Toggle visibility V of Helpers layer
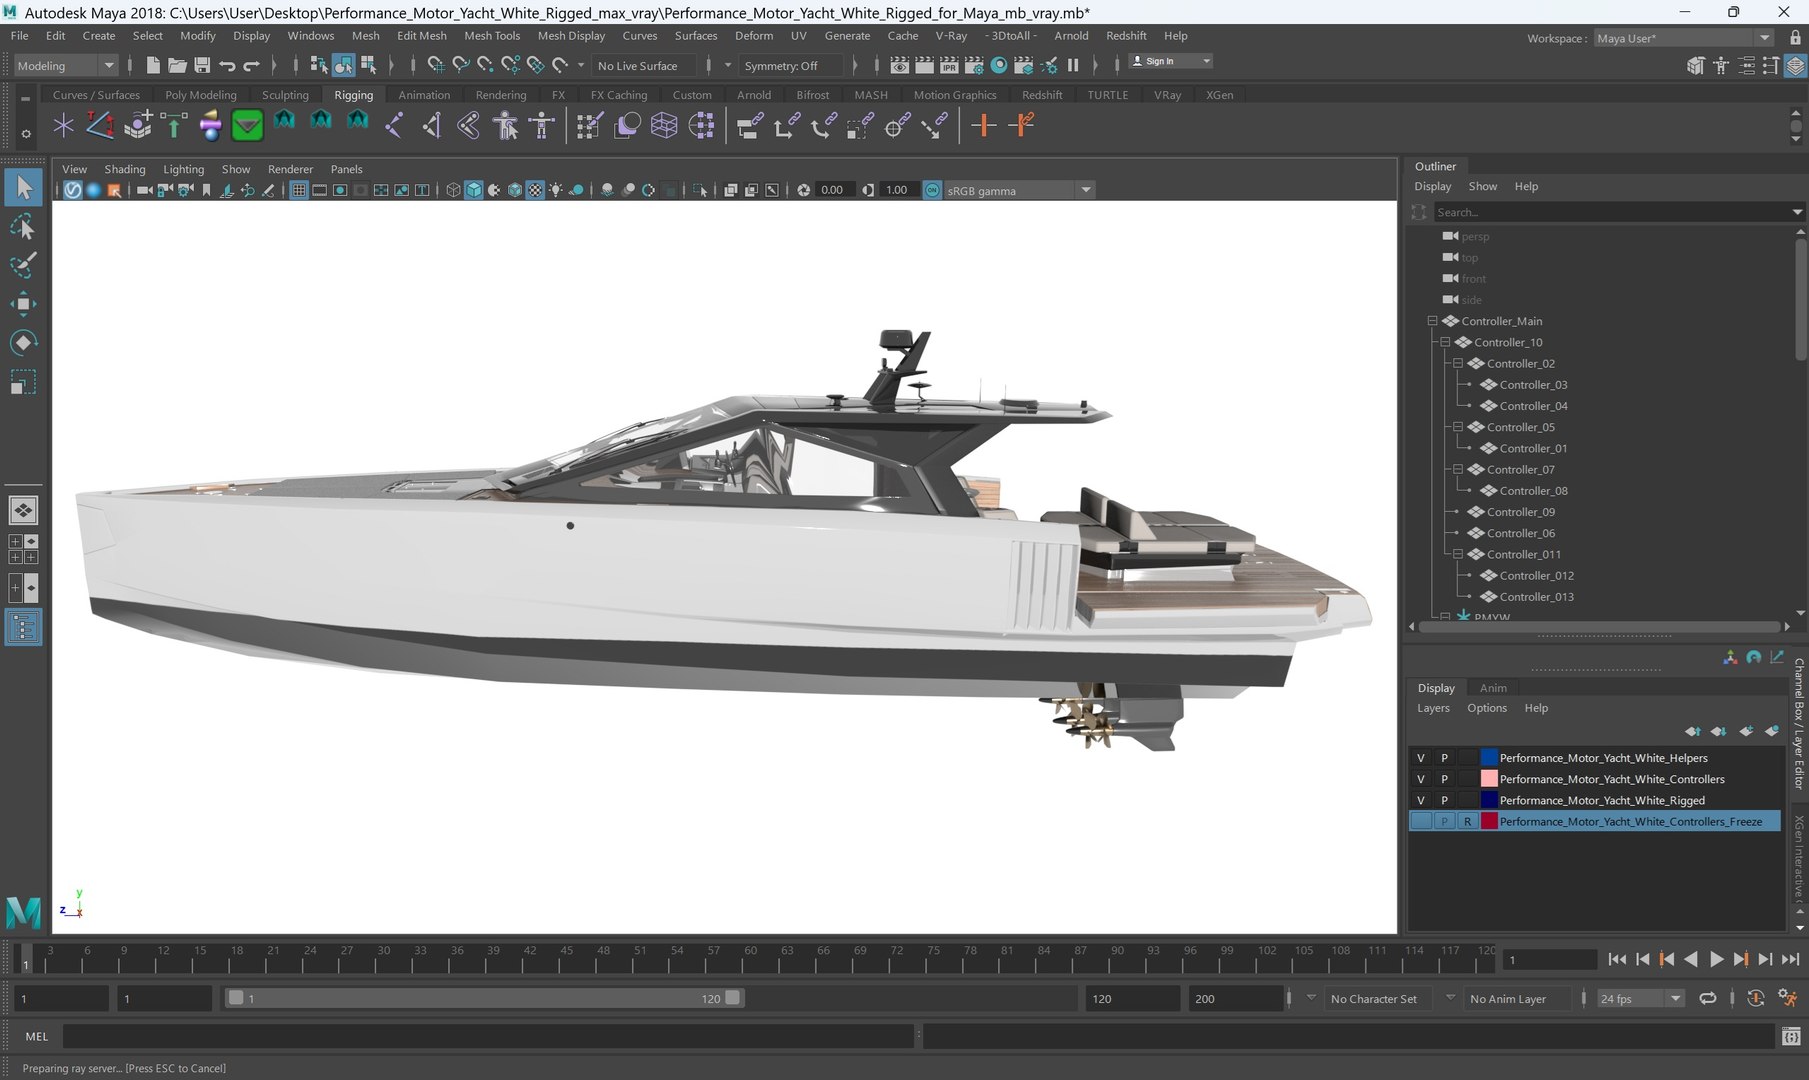The width and height of the screenshot is (1809, 1080). click(1421, 758)
